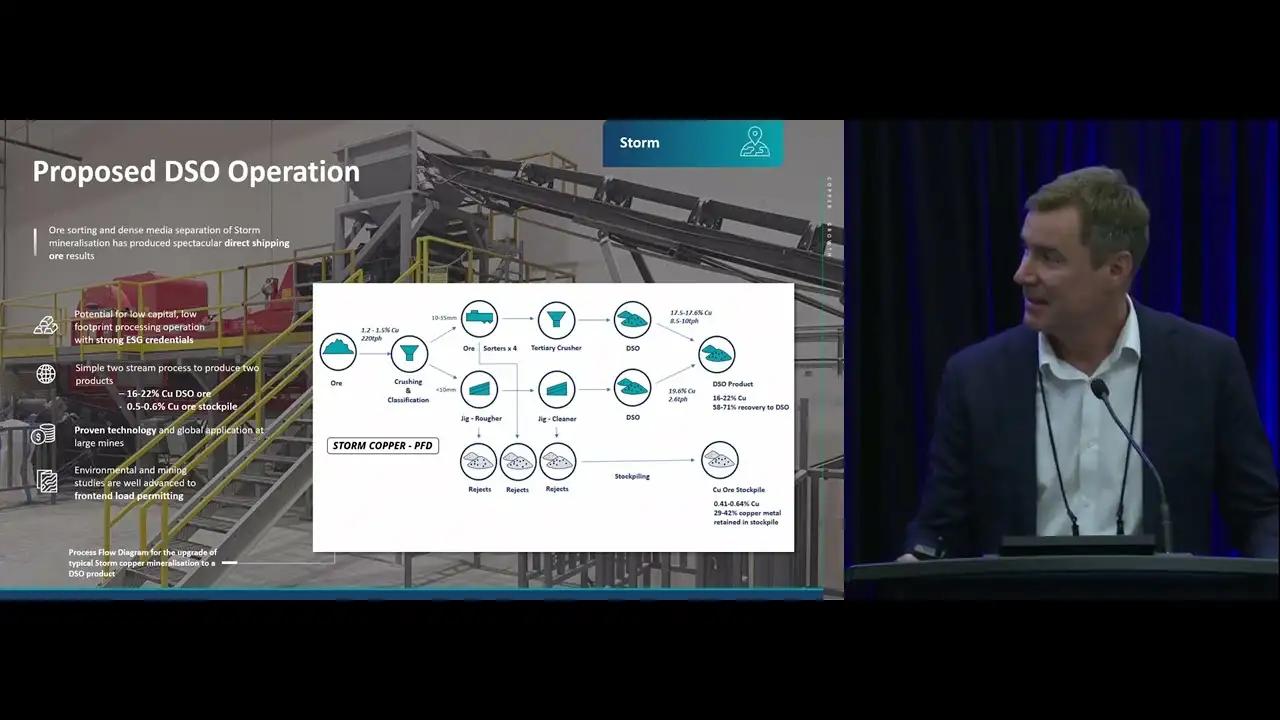Click the leftmost Rejects icon under Jig Rougher
This screenshot has width=1280, height=720.
(479, 461)
